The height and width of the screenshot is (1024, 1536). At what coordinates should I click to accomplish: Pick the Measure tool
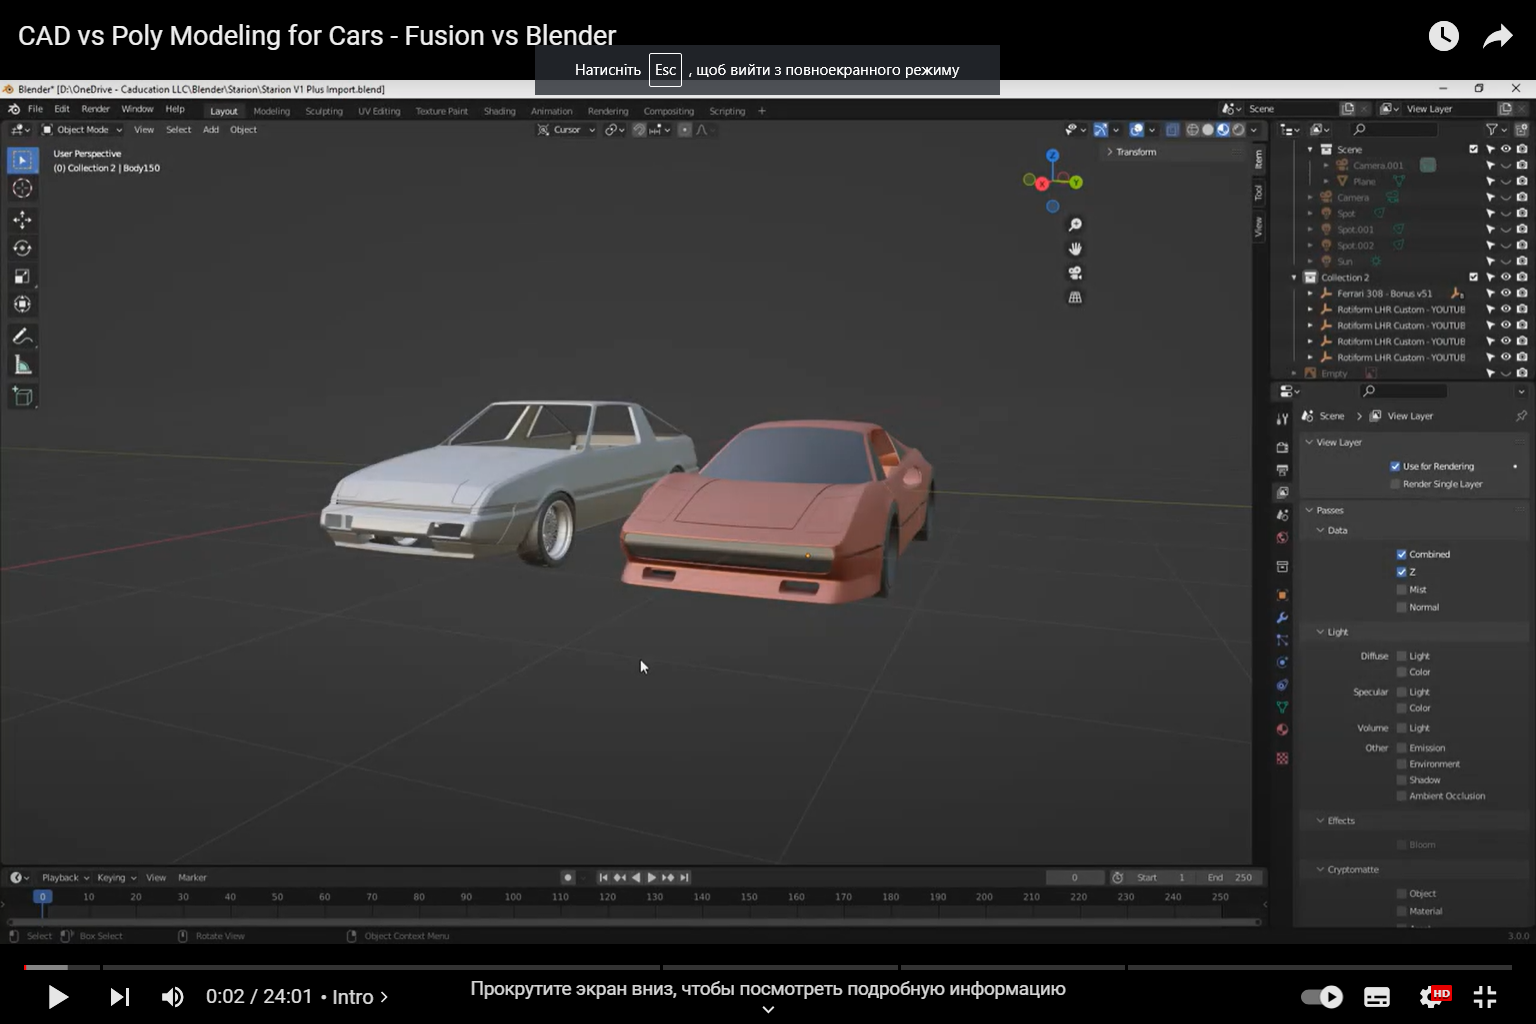click(22, 365)
